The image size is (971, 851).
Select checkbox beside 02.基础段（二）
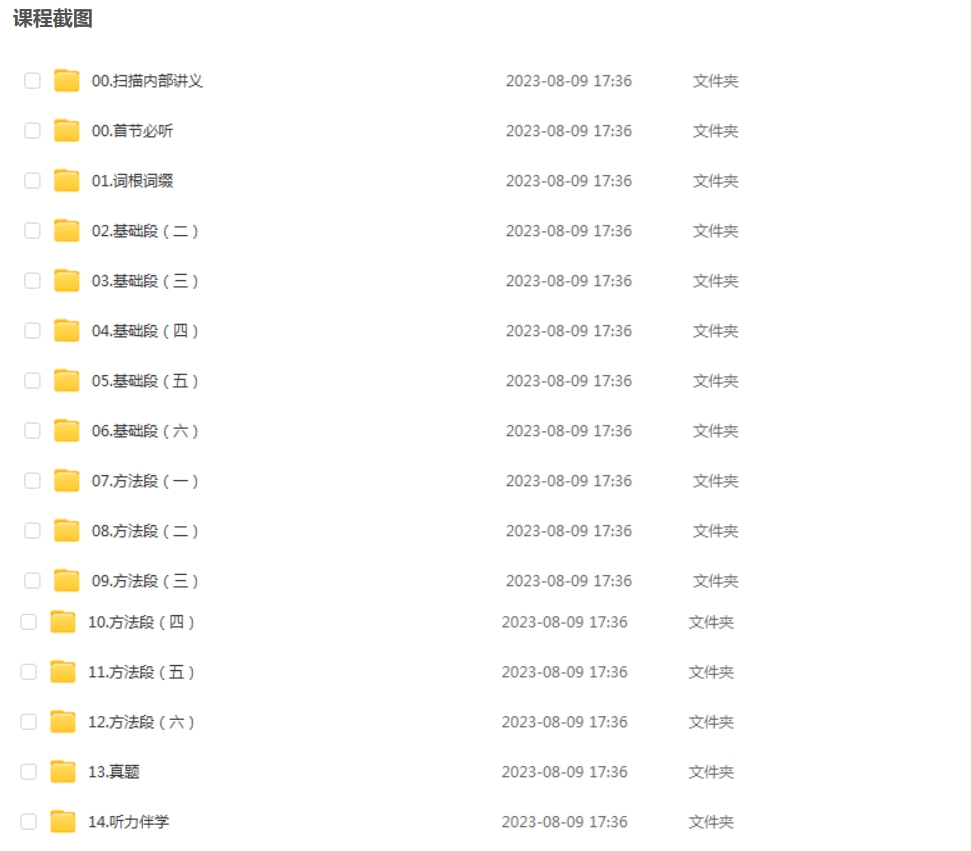[32, 231]
